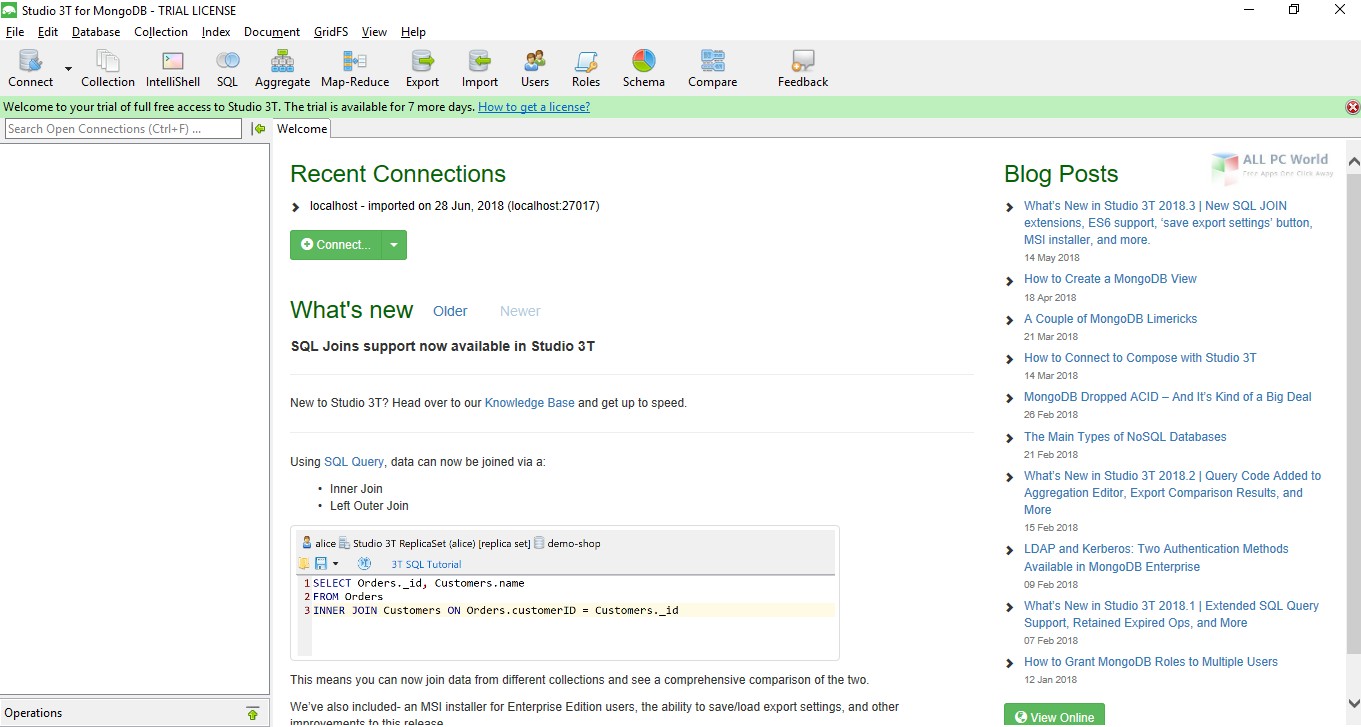
Task: Open 'What's New in Studio 3T 2018.2' post
Action: click(x=1172, y=493)
